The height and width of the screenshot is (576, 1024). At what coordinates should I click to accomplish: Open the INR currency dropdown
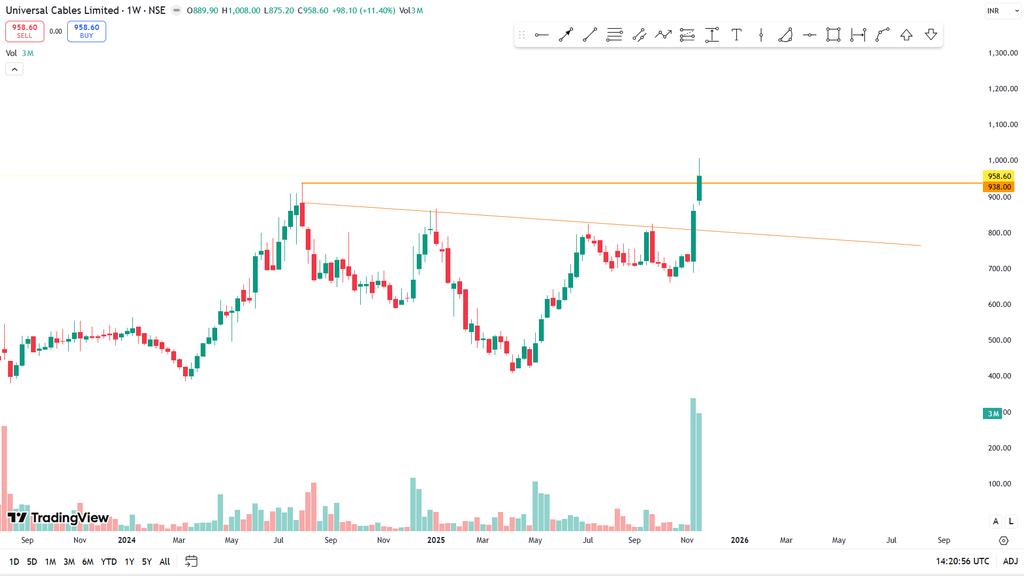click(x=1002, y=10)
